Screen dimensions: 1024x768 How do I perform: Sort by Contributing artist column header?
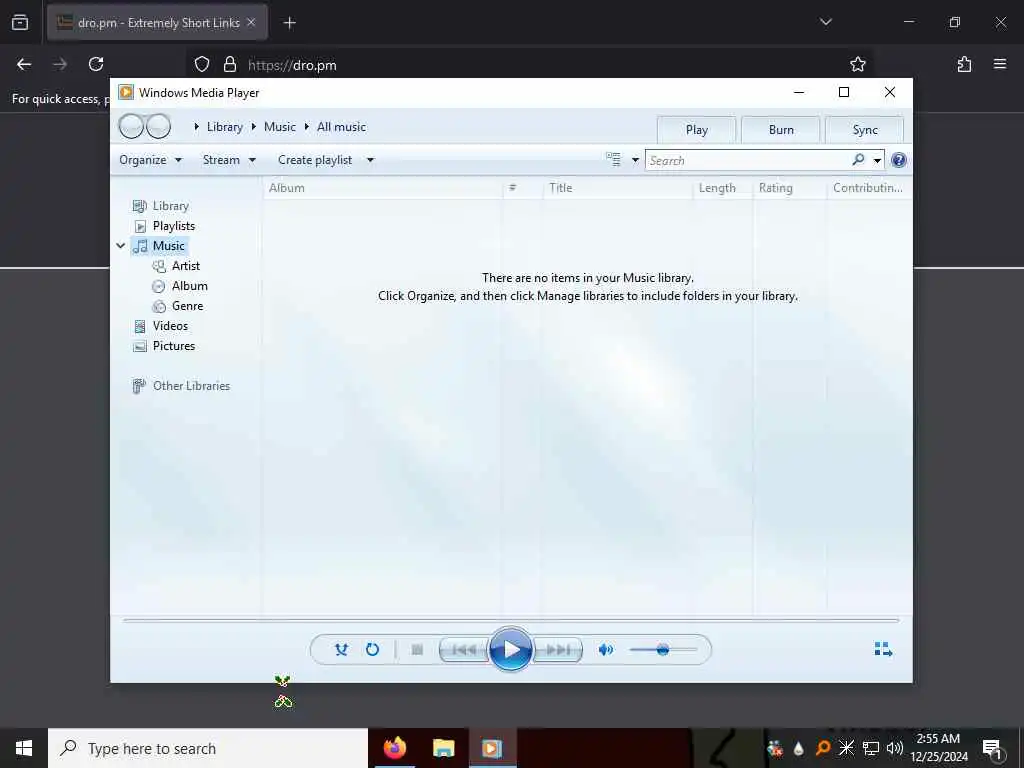[x=869, y=188]
